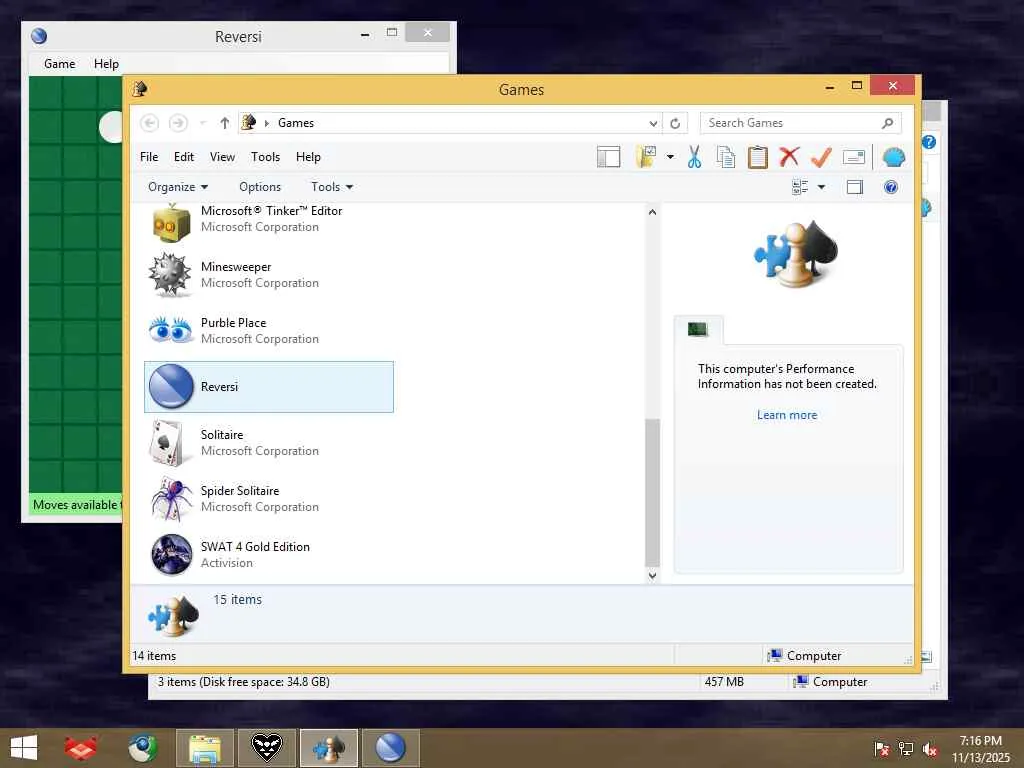Click the Options command bar button
This screenshot has width=1024, height=768.
pos(260,187)
